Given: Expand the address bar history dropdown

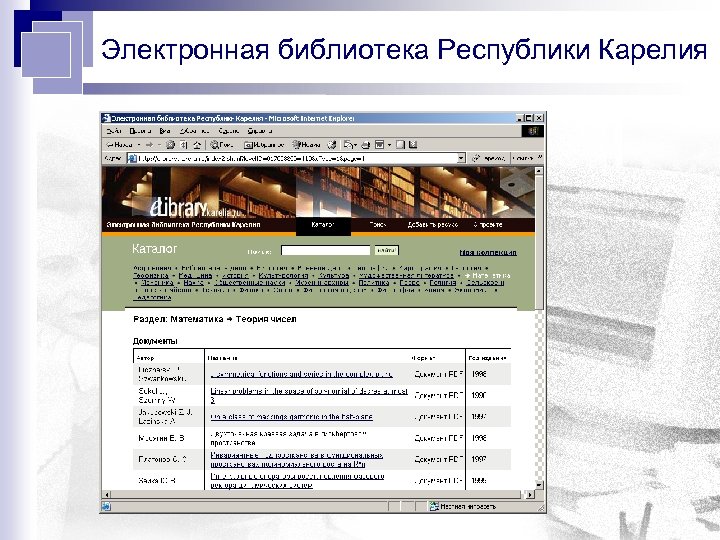Looking at the screenshot, I should 461,158.
